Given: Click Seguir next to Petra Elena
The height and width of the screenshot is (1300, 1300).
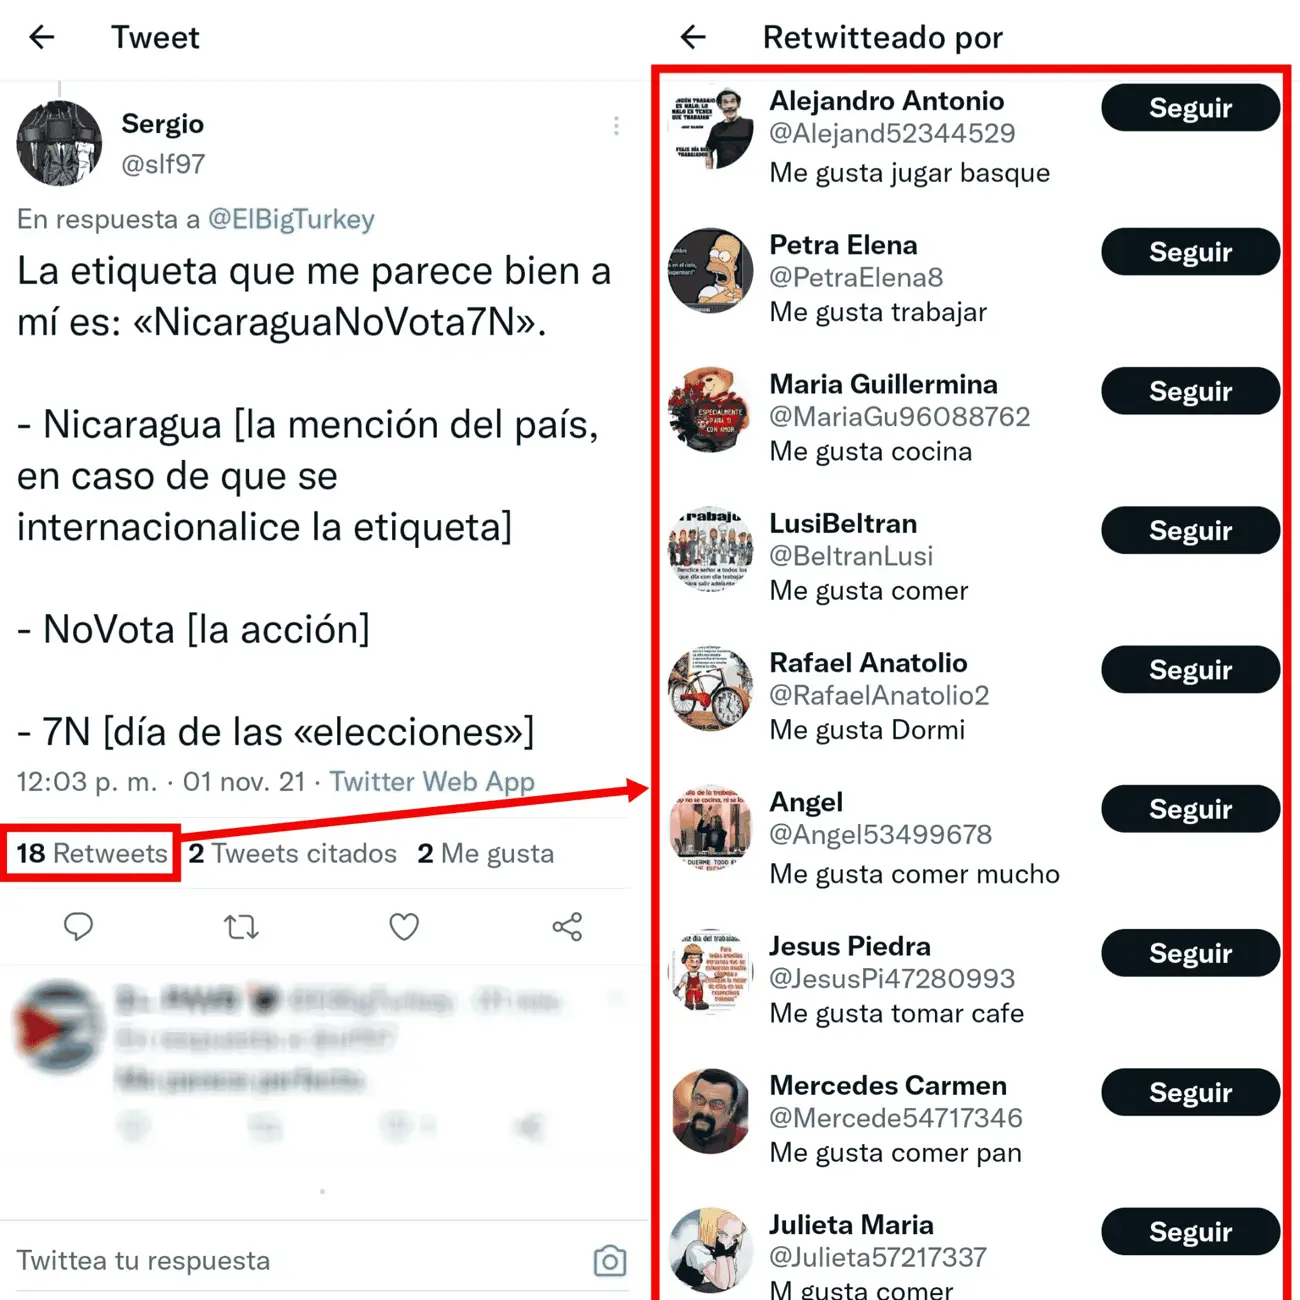Looking at the screenshot, I should click(x=1190, y=252).
